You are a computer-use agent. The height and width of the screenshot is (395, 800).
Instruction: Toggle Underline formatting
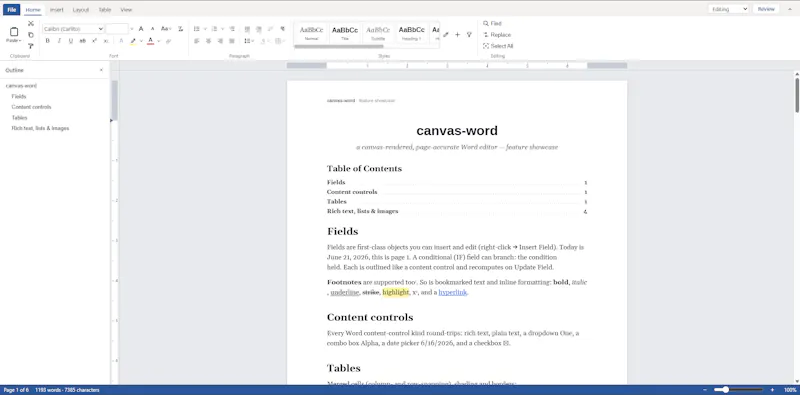pos(70,41)
